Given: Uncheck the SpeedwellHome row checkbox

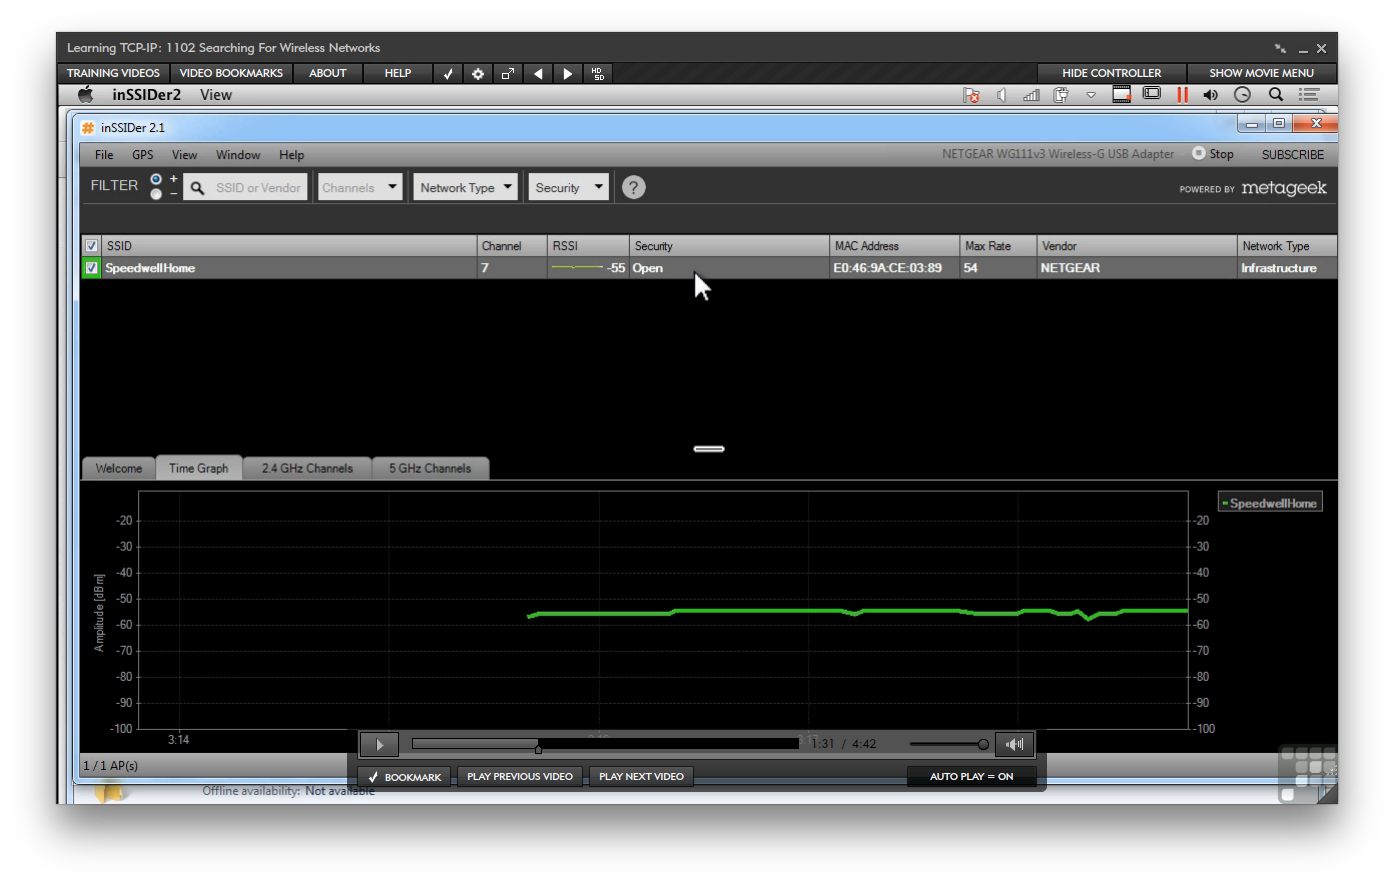Looking at the screenshot, I should click(x=91, y=268).
